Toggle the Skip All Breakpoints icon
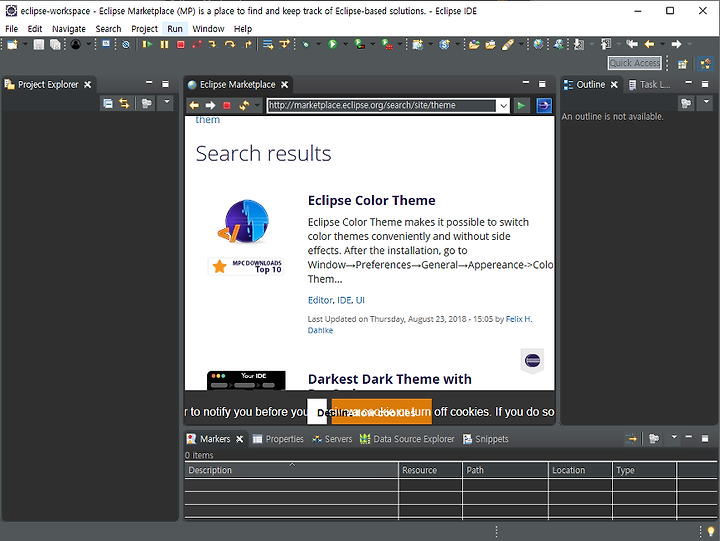This screenshot has width=720, height=541. point(126,45)
